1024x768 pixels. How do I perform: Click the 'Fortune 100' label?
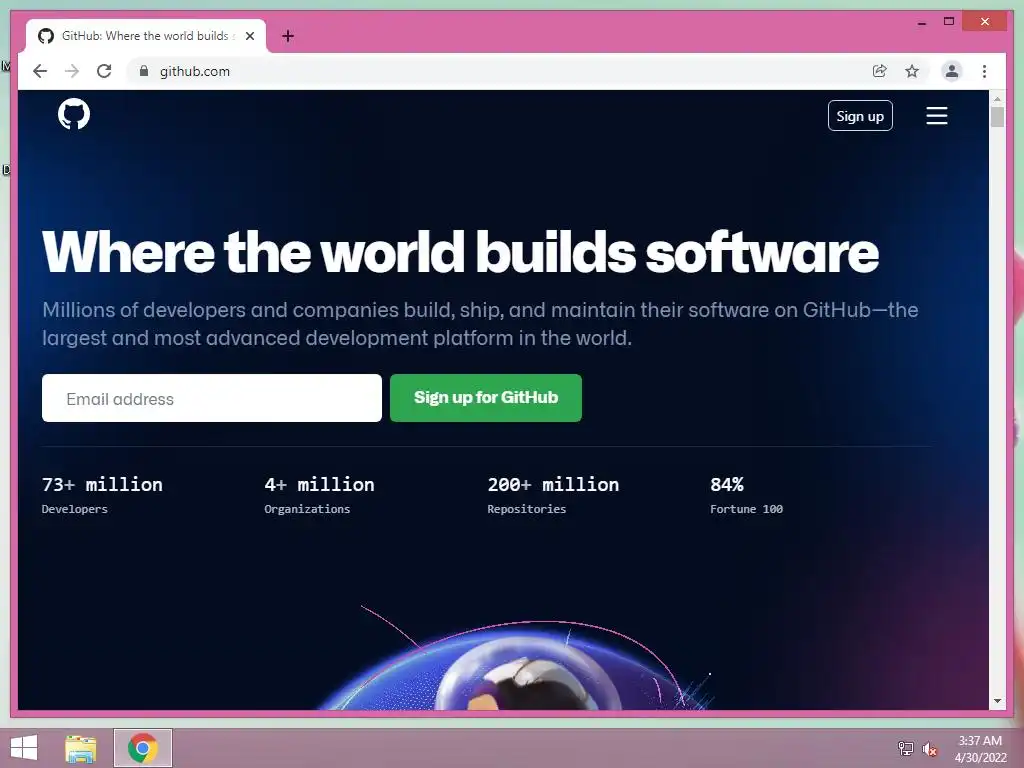[746, 509]
